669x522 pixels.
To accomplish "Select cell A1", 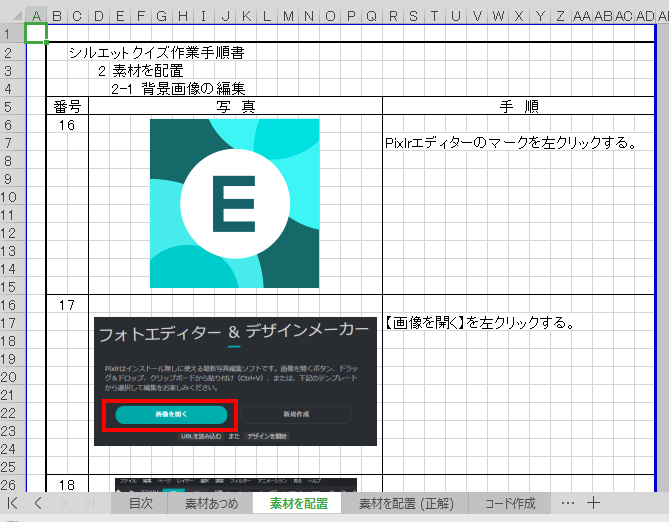I will click(x=36, y=33).
